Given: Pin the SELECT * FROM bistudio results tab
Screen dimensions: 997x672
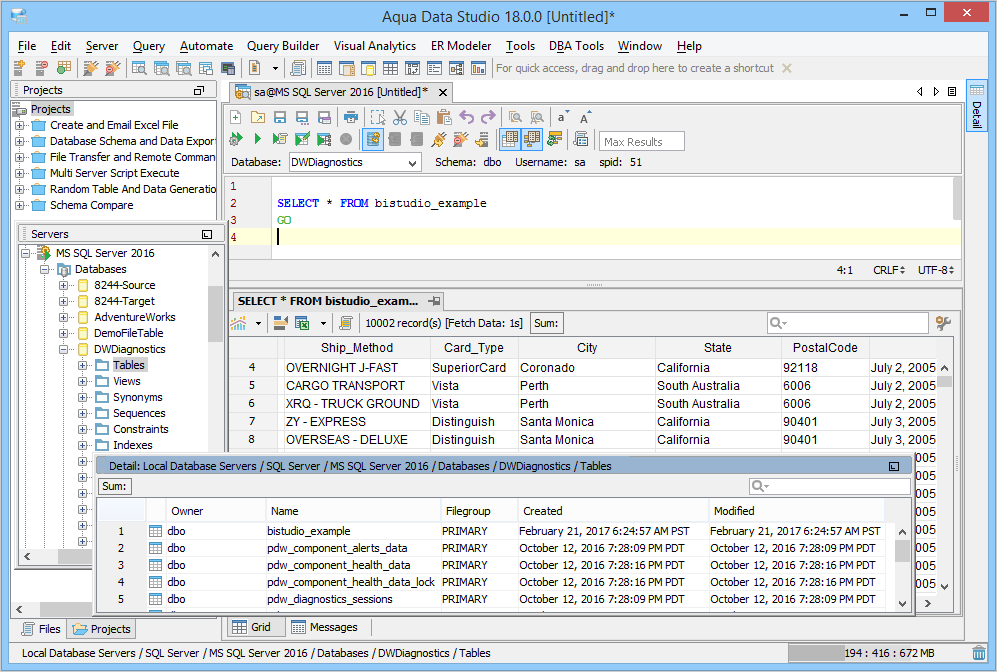Looking at the screenshot, I should (434, 301).
